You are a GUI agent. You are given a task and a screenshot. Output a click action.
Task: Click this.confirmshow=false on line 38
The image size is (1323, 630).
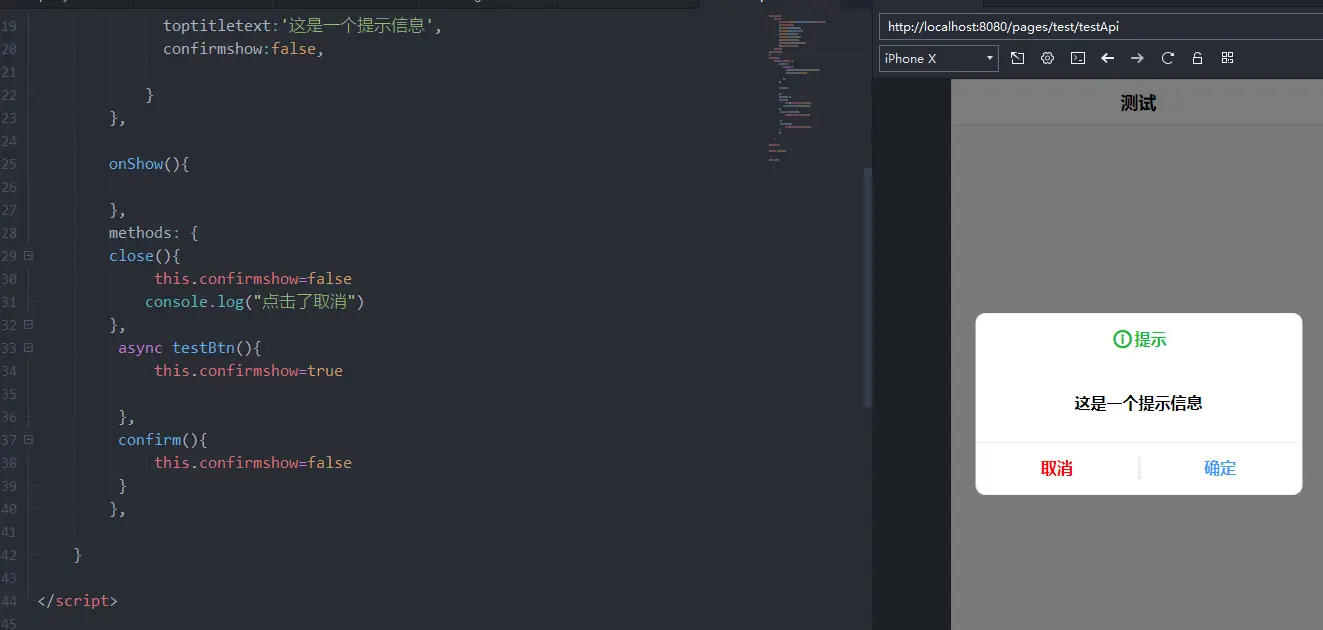[253, 463]
